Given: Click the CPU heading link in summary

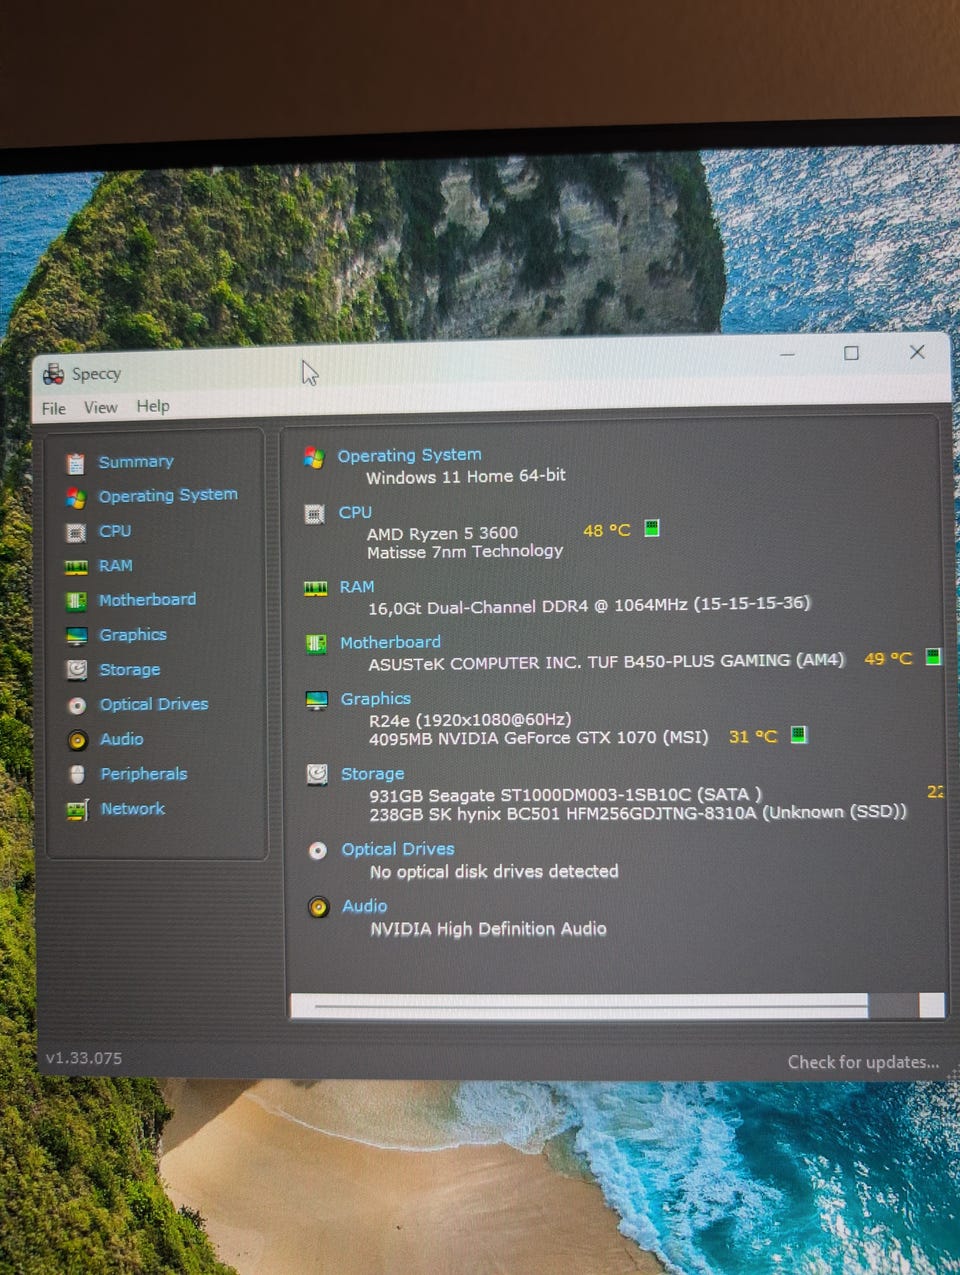Looking at the screenshot, I should 355,512.
